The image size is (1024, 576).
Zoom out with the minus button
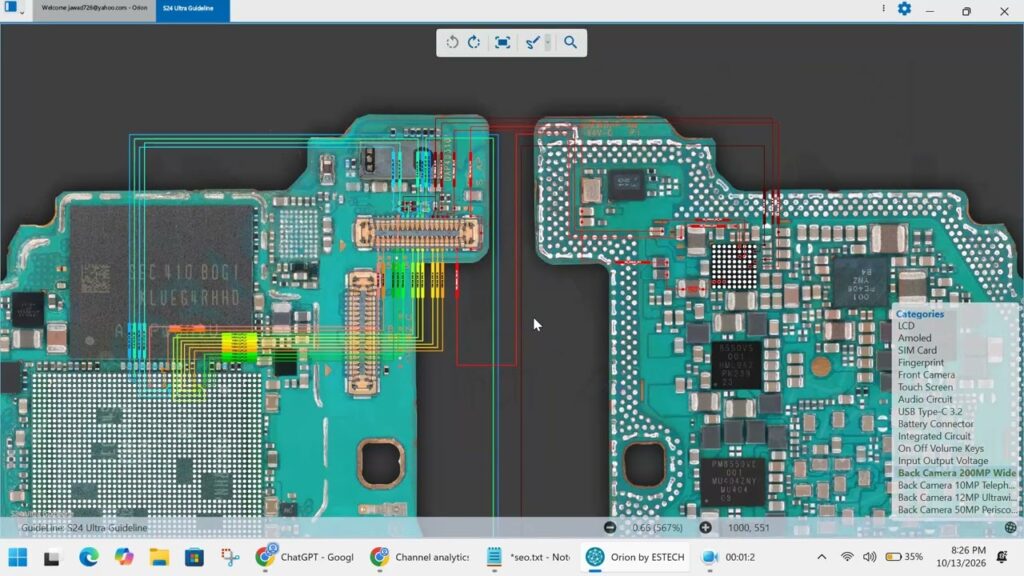[x=610, y=528]
